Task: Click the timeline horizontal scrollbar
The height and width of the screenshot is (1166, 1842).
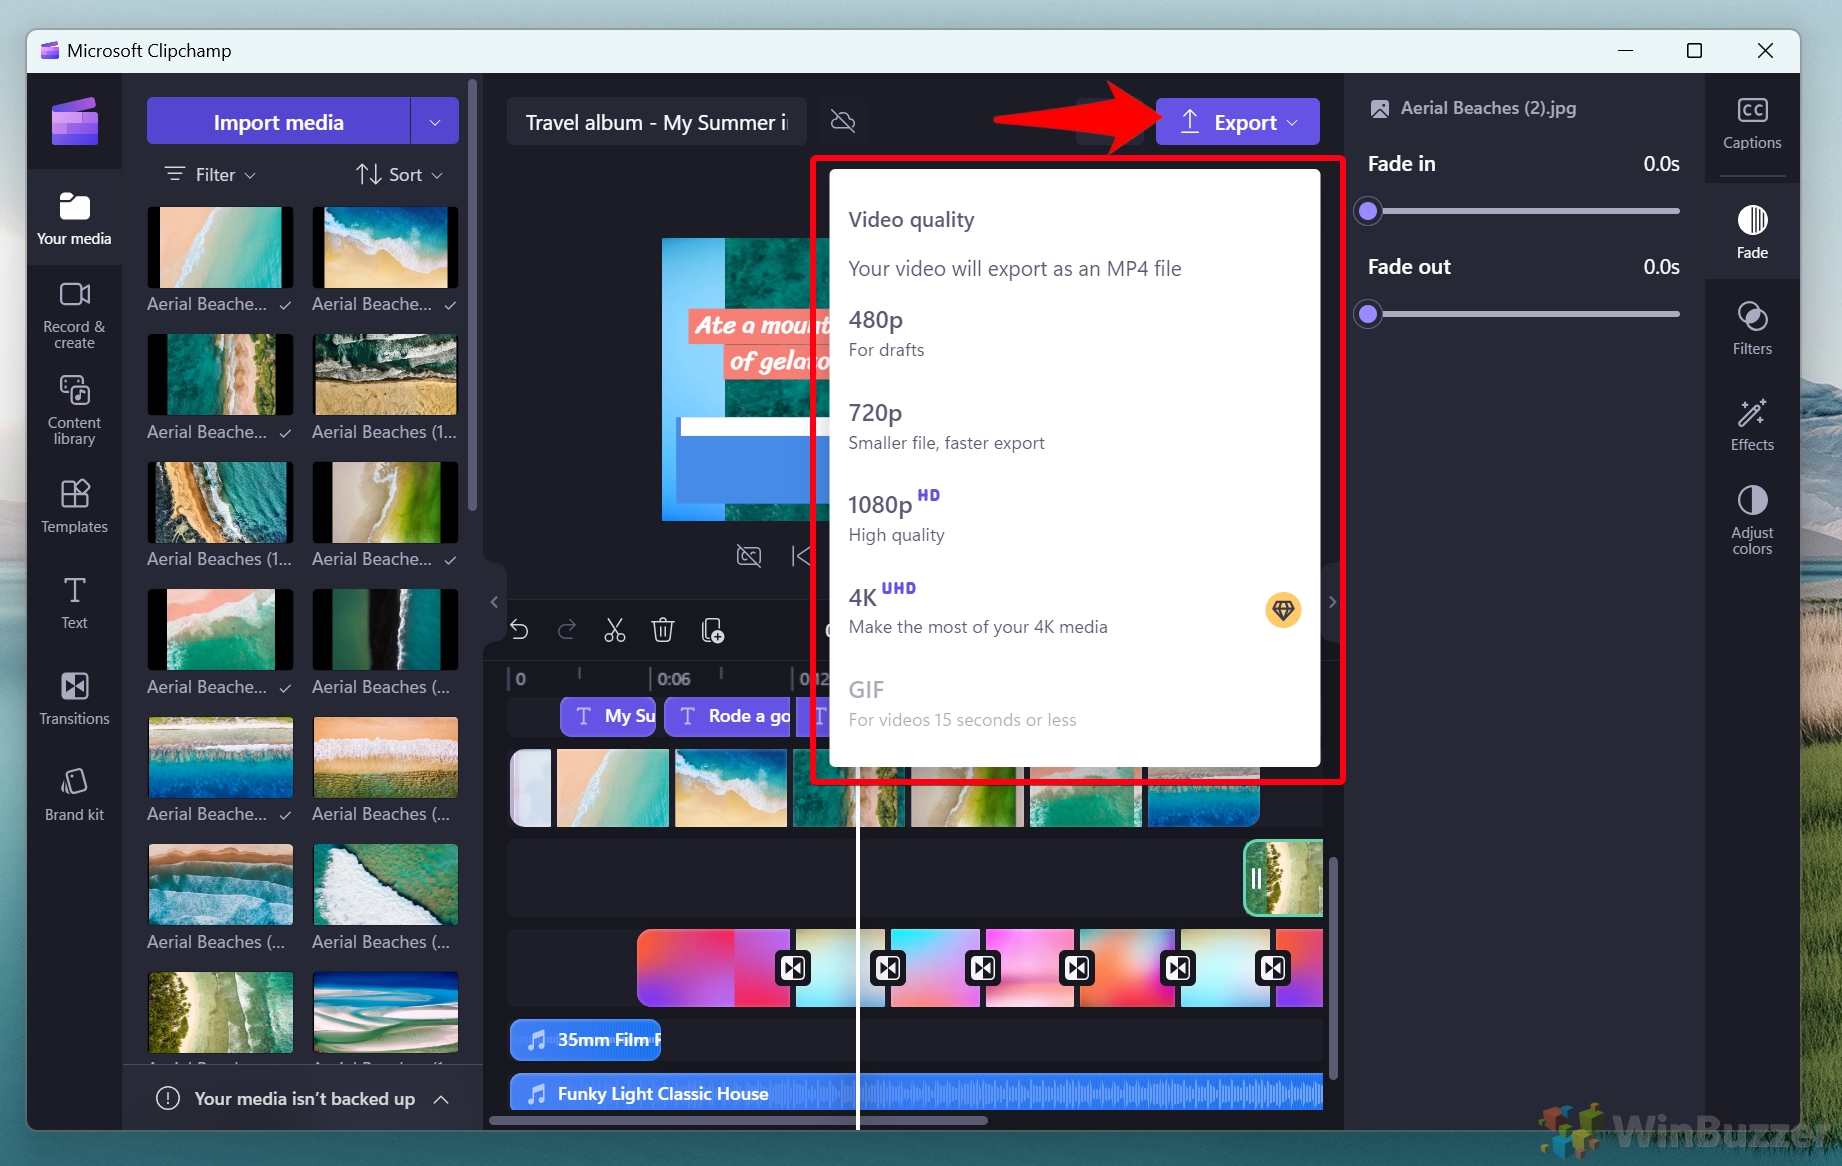Action: coord(738,1121)
